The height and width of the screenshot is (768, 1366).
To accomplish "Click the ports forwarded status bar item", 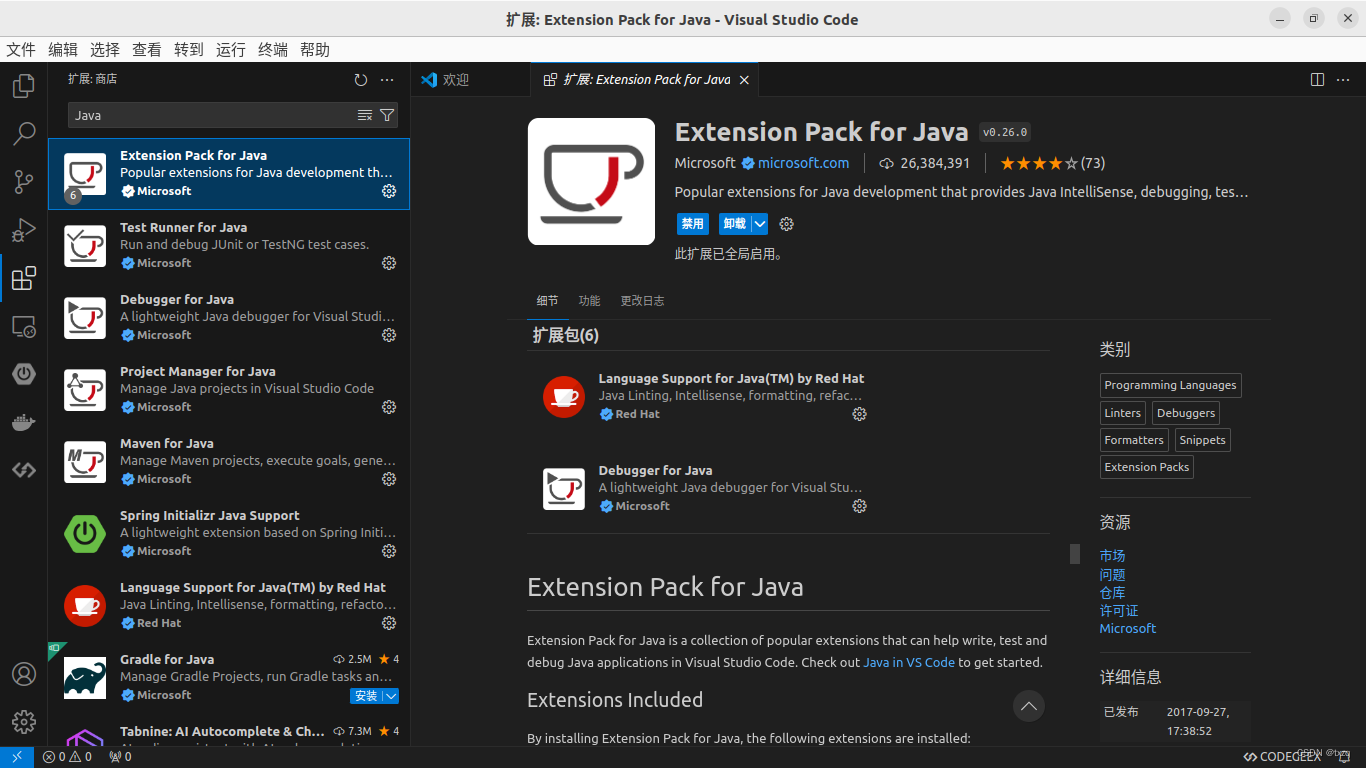I will (120, 757).
